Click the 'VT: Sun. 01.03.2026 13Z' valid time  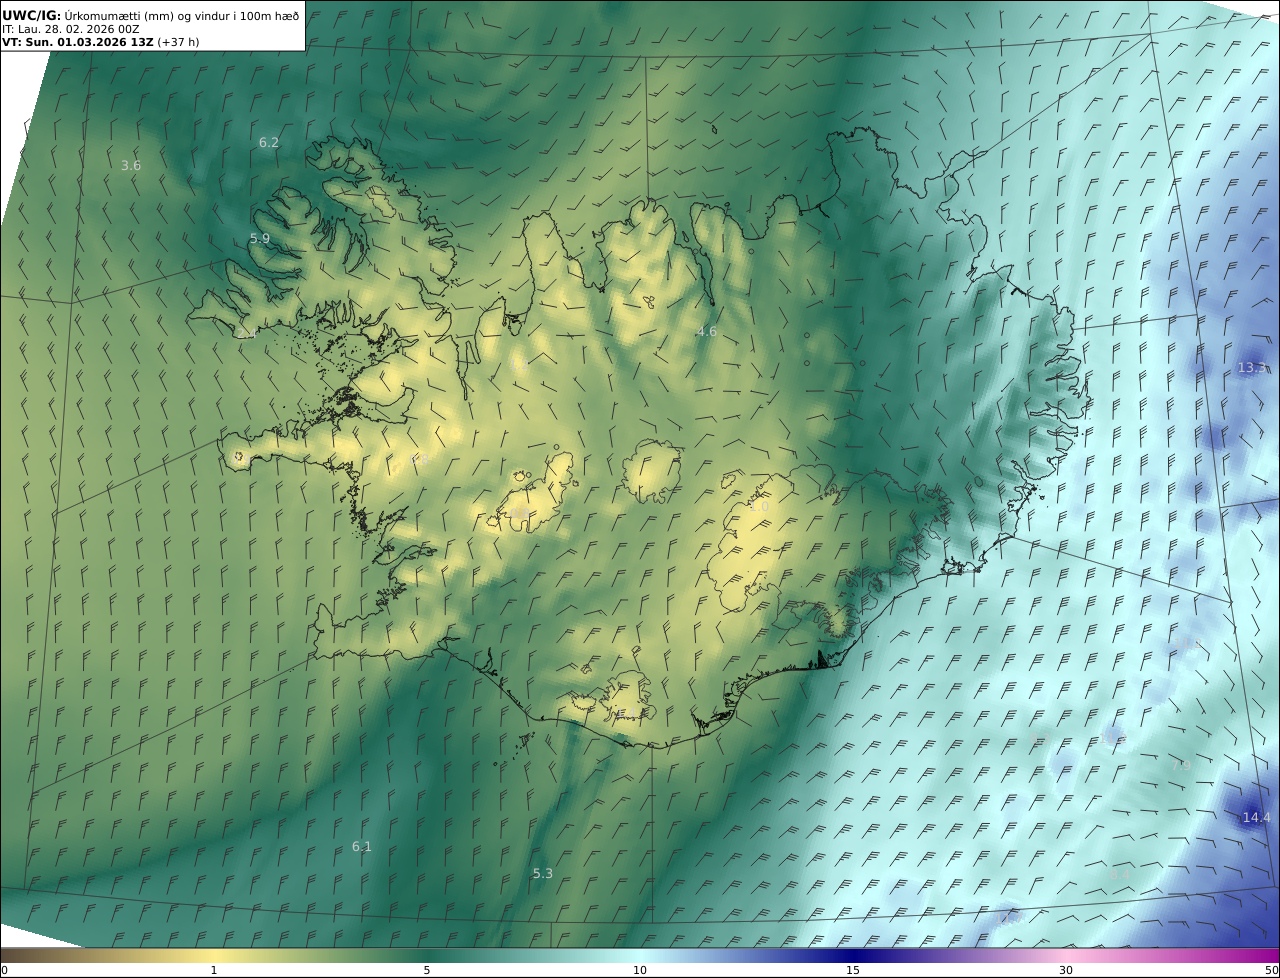click(x=77, y=42)
